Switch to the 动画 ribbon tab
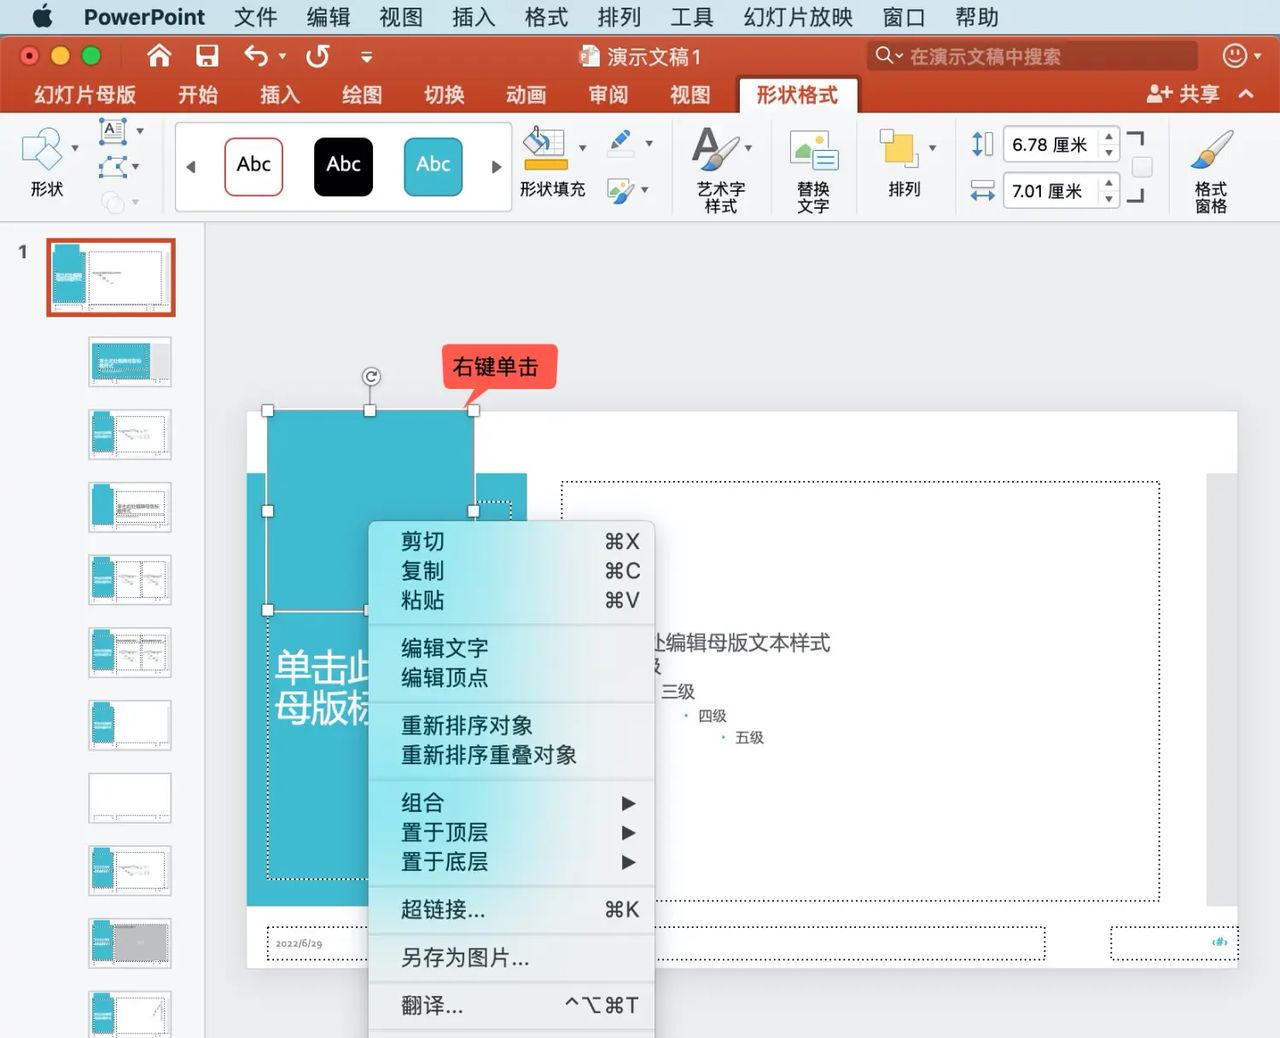The height and width of the screenshot is (1038, 1280). point(526,95)
